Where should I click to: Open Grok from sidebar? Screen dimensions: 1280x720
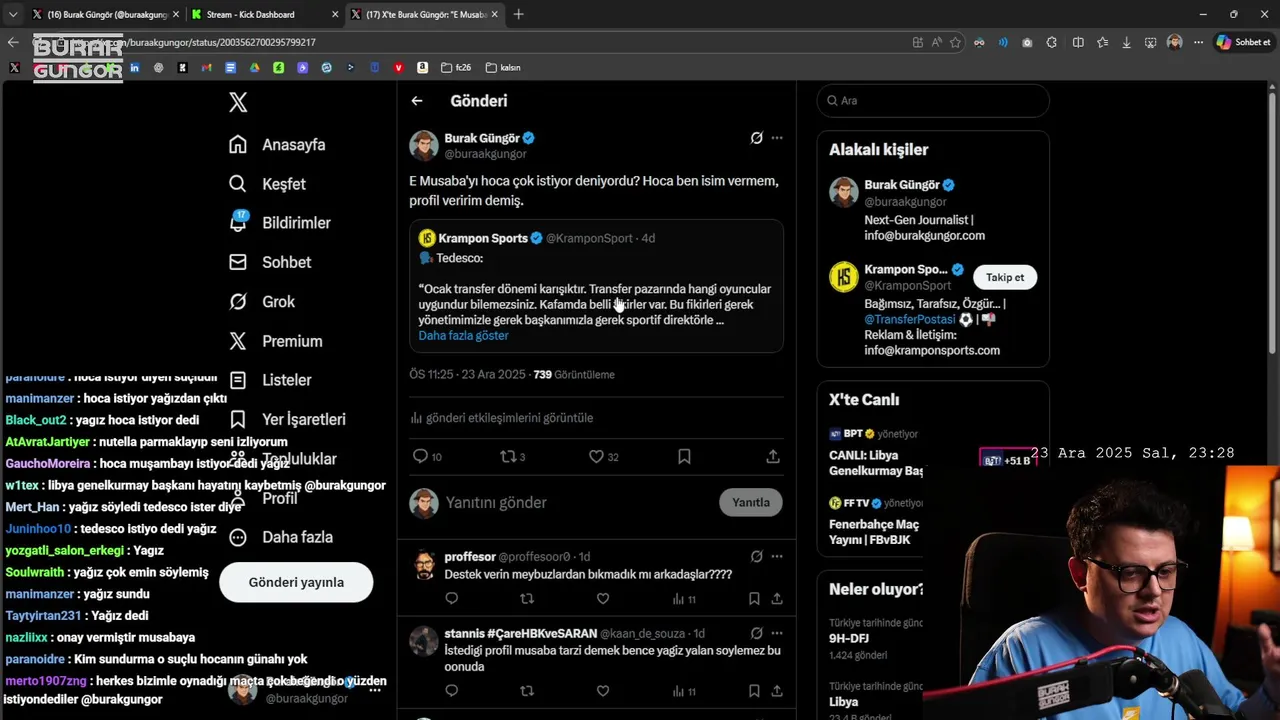[262, 301]
